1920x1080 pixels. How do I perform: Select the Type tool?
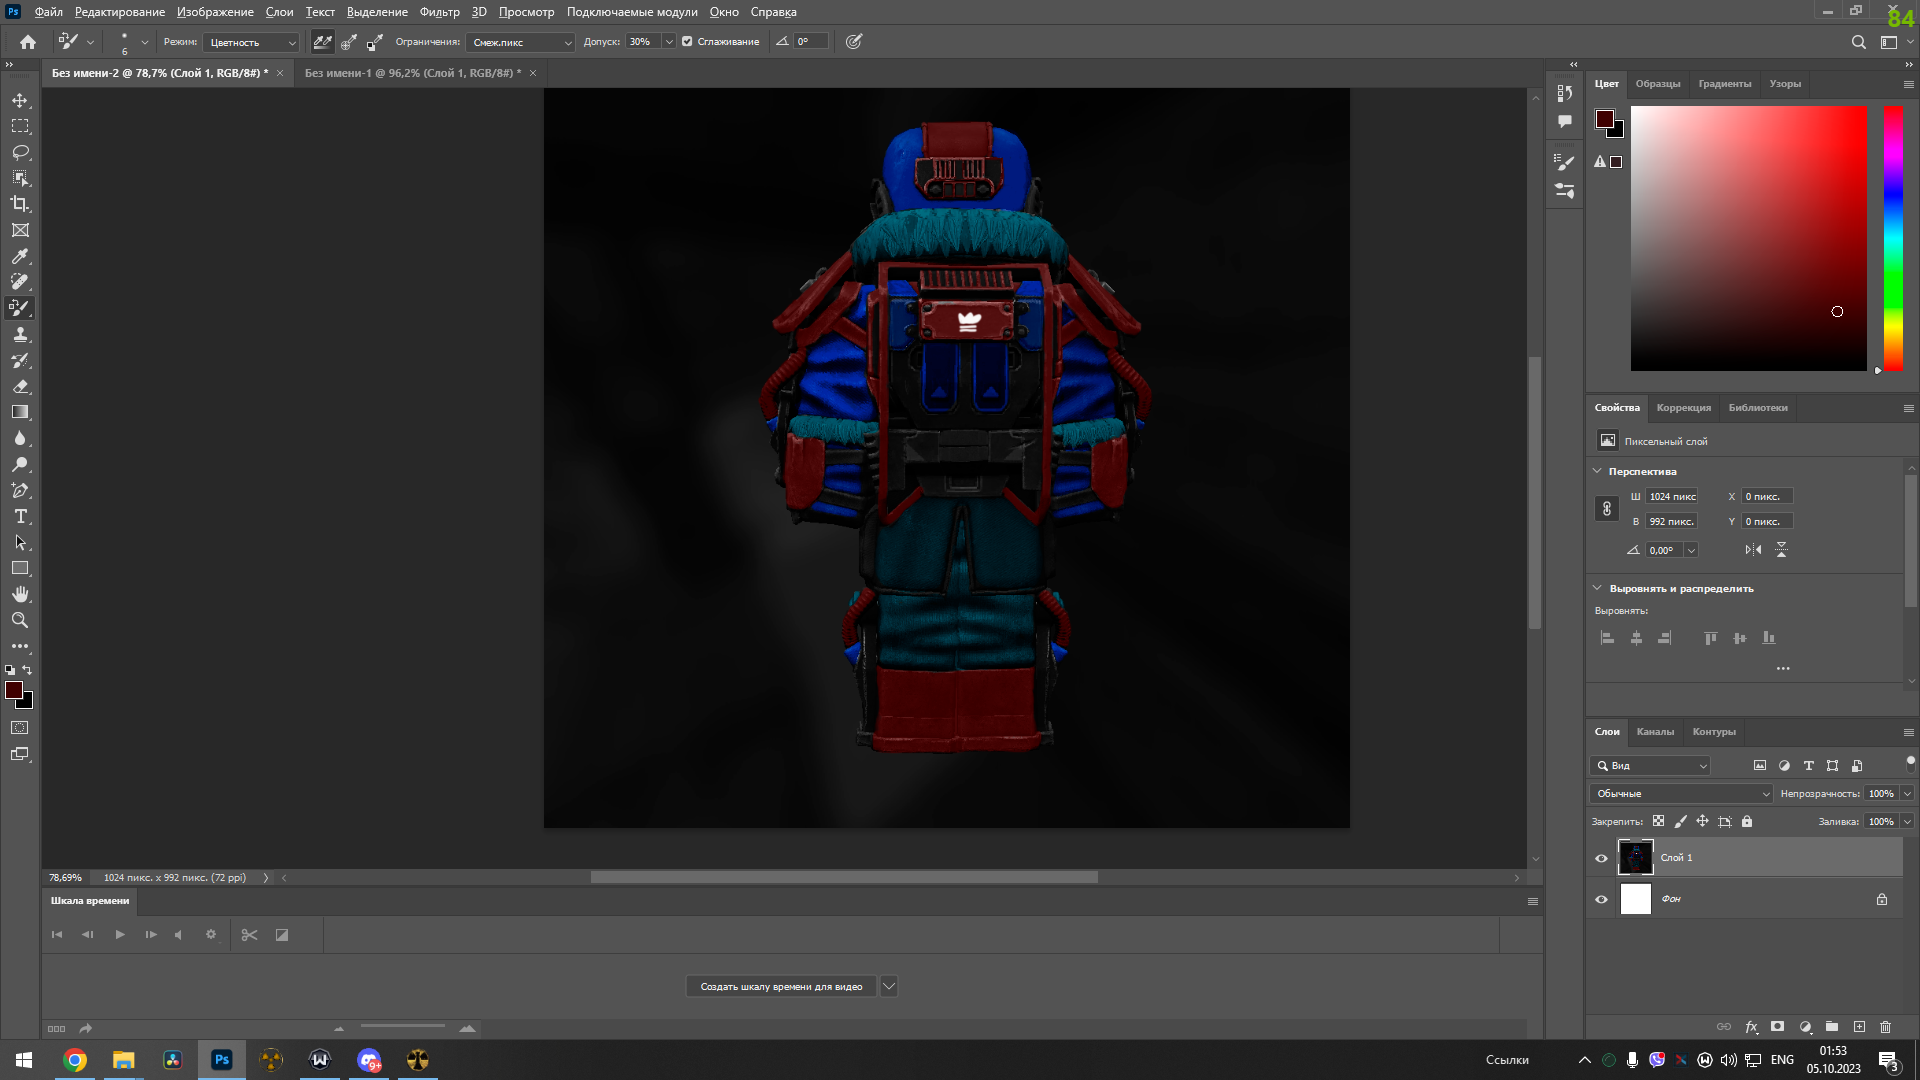point(20,516)
